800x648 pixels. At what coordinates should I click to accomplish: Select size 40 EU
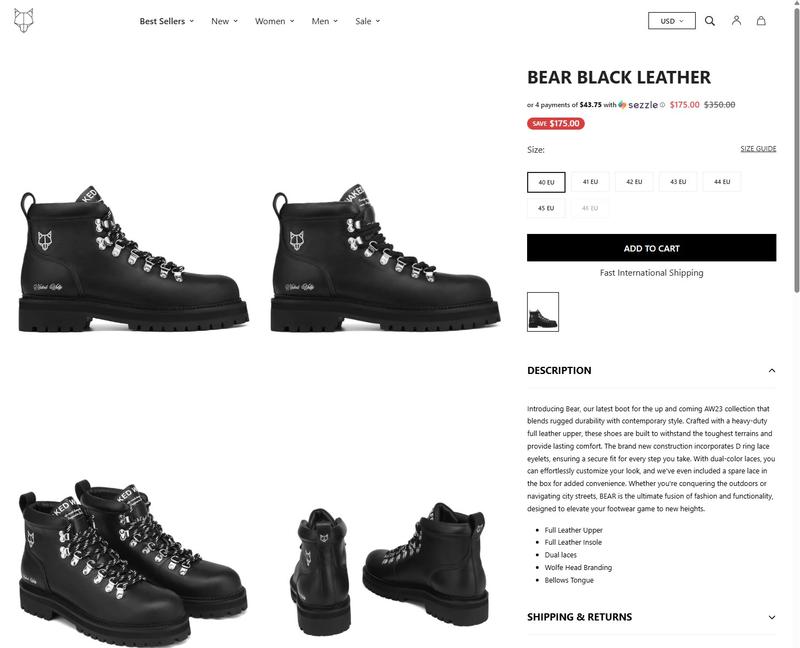point(546,182)
